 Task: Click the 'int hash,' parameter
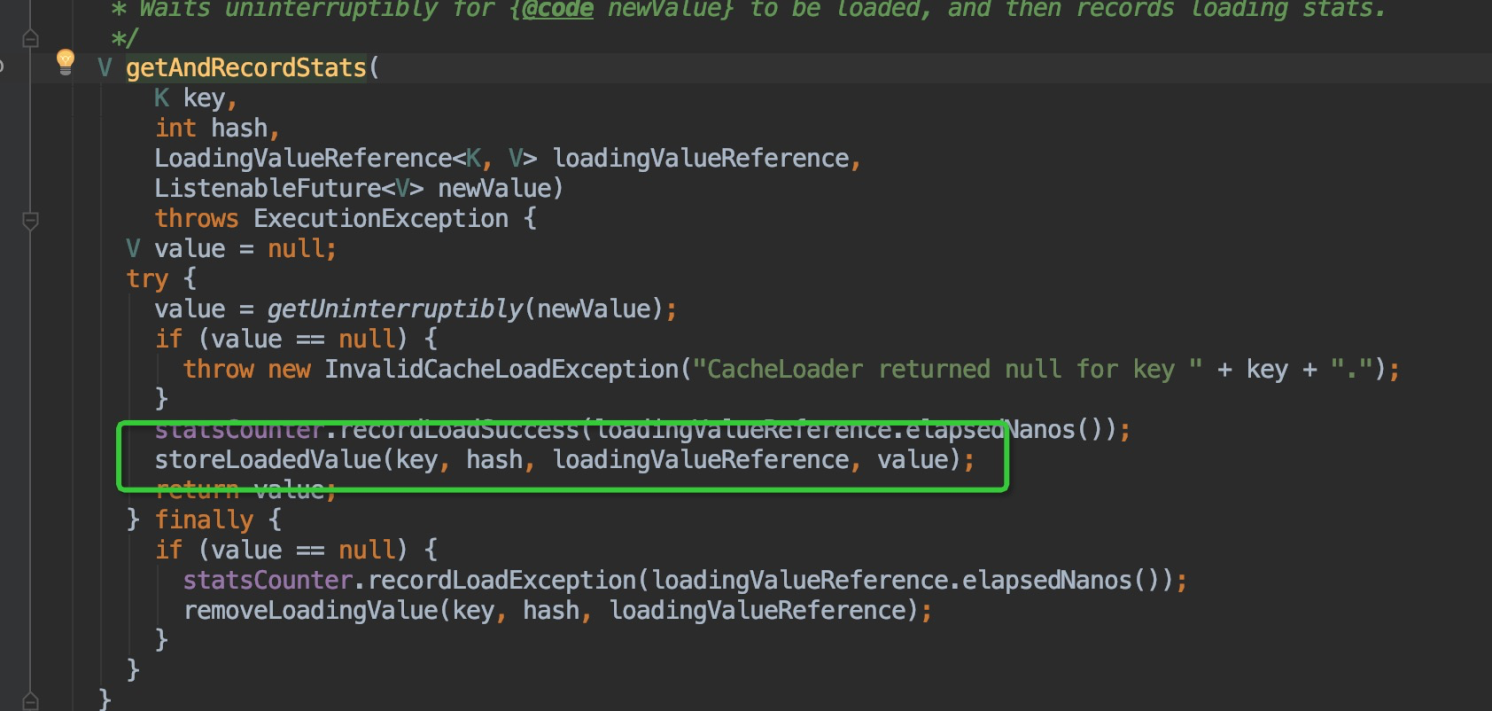[x=217, y=129]
